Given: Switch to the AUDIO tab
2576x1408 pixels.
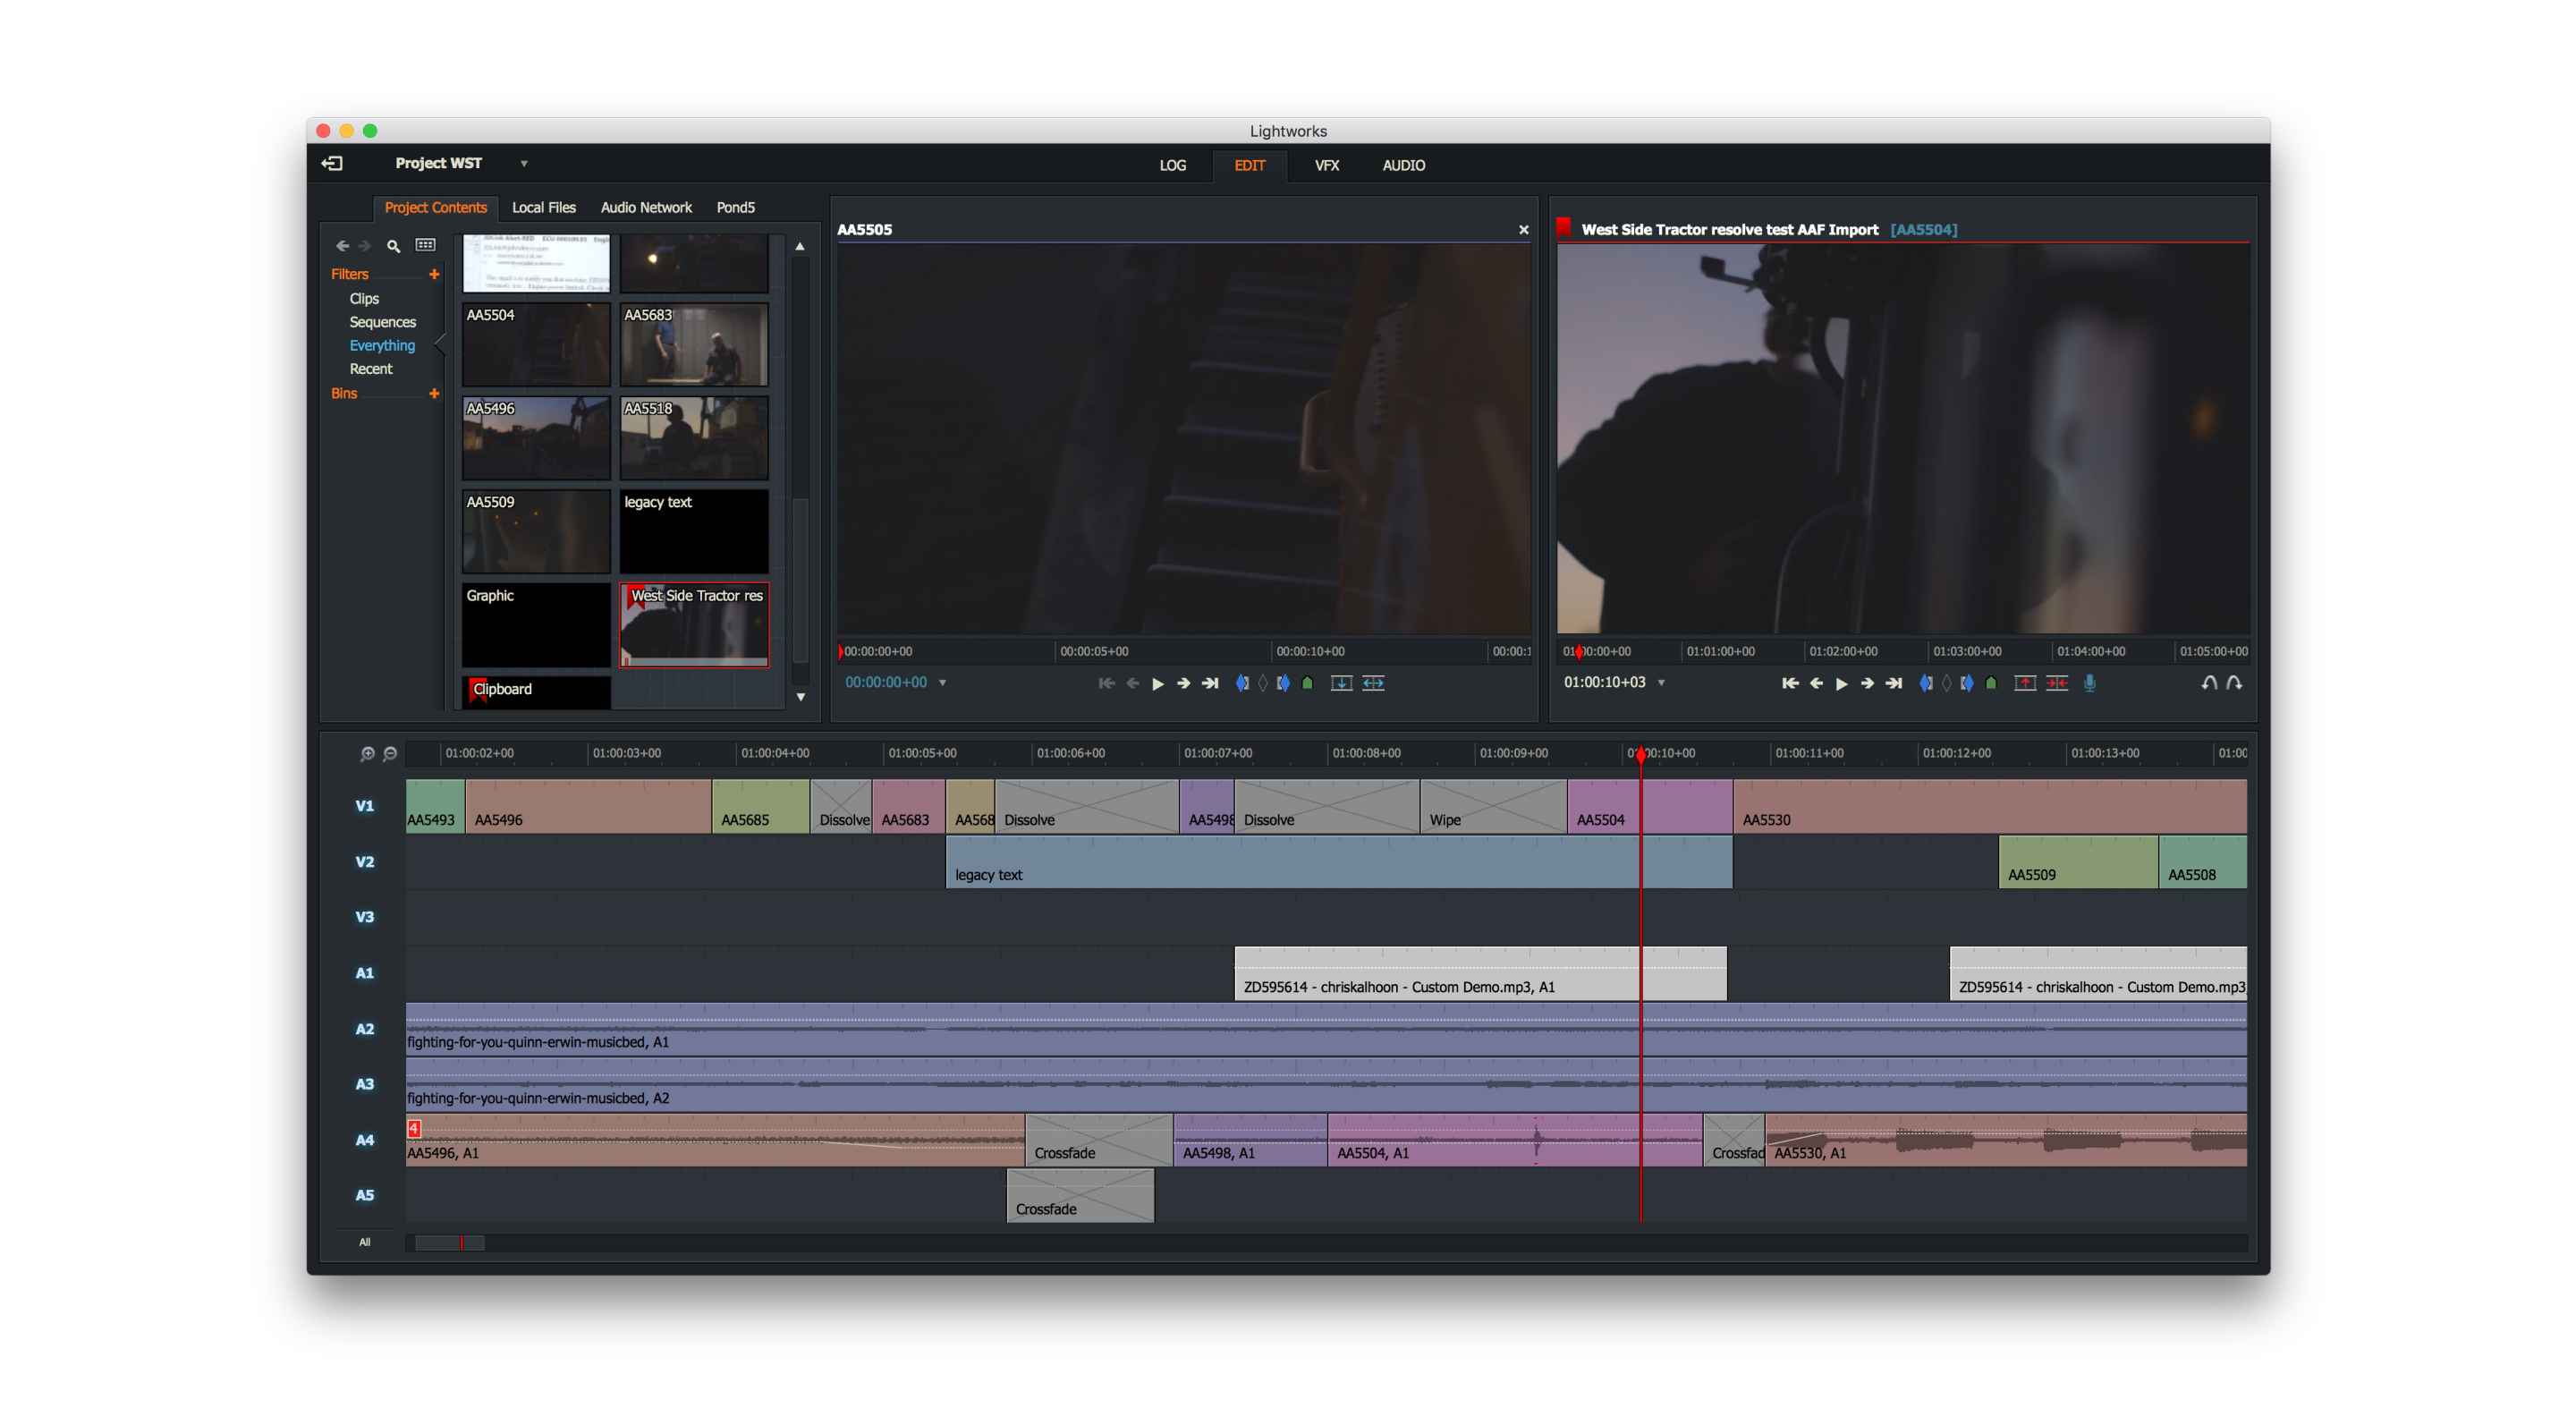Looking at the screenshot, I should coord(1404,165).
